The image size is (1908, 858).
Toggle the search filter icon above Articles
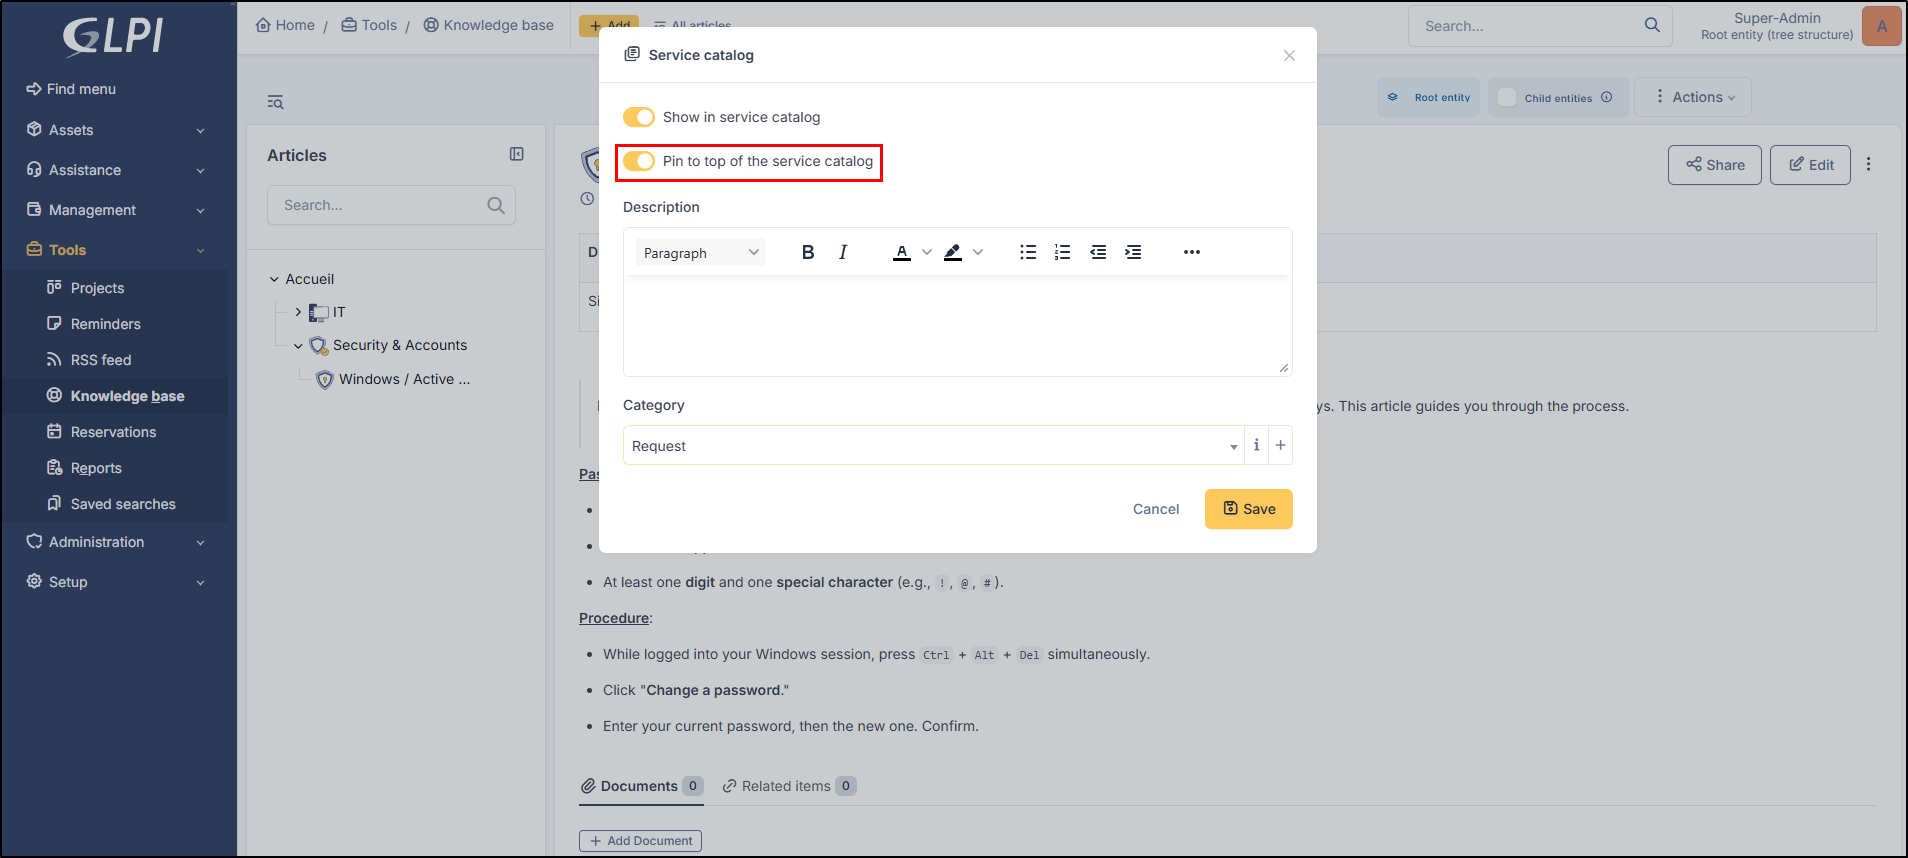point(275,101)
